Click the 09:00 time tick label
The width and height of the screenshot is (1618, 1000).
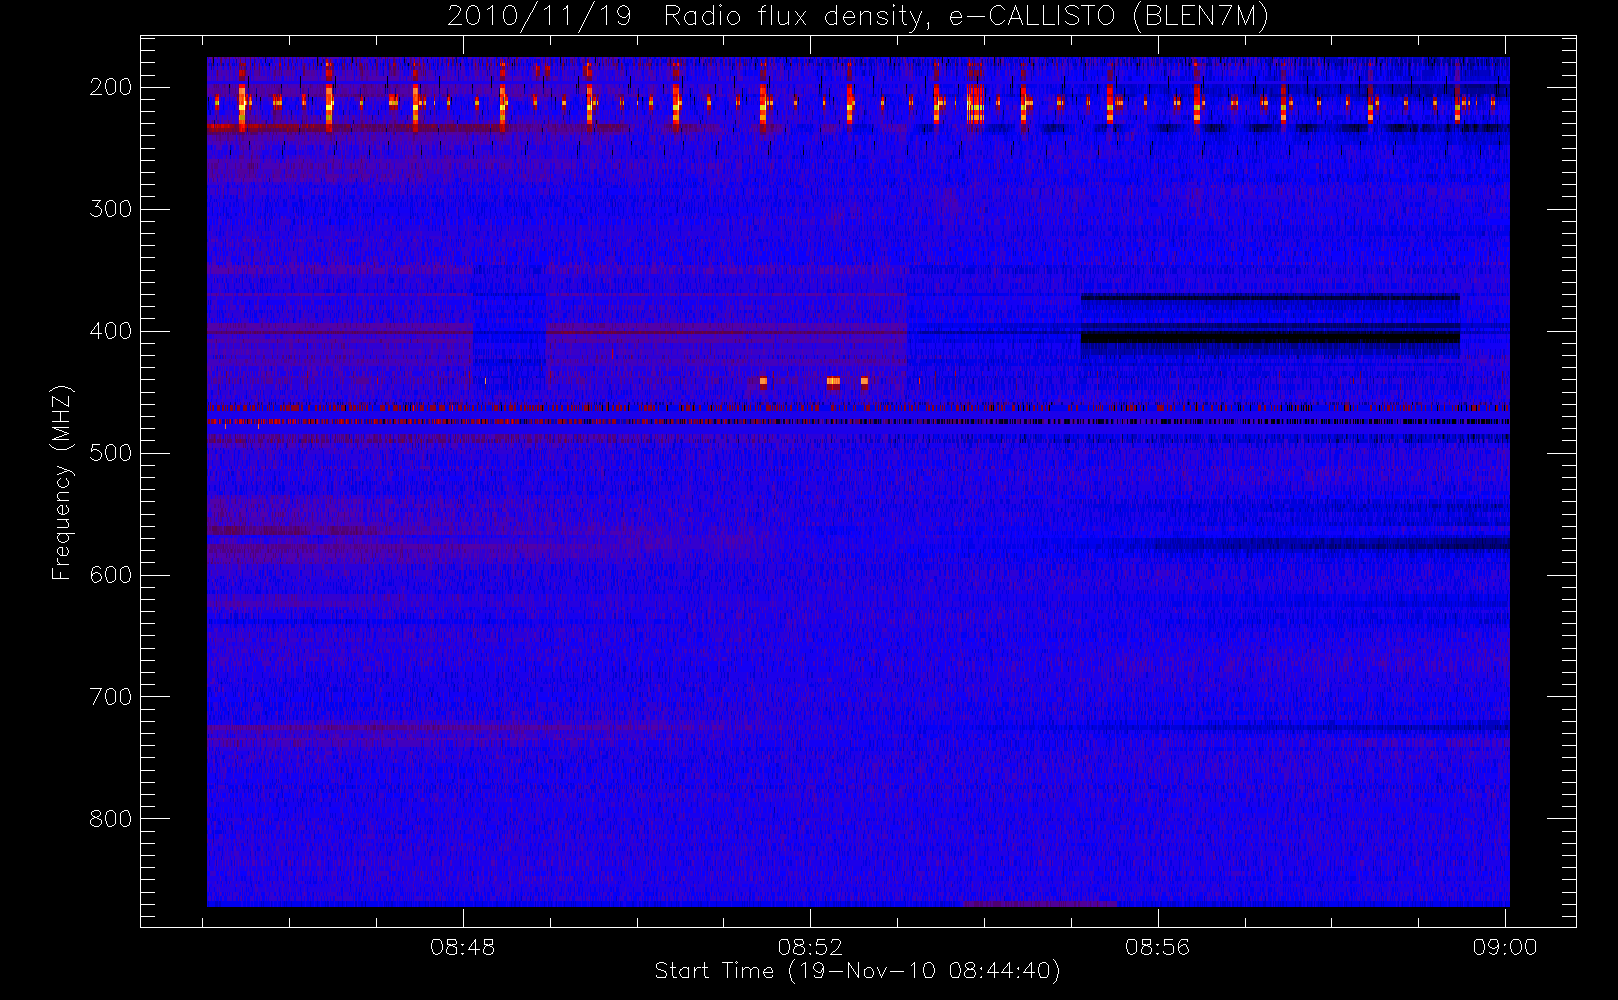pyautogui.click(x=1505, y=947)
